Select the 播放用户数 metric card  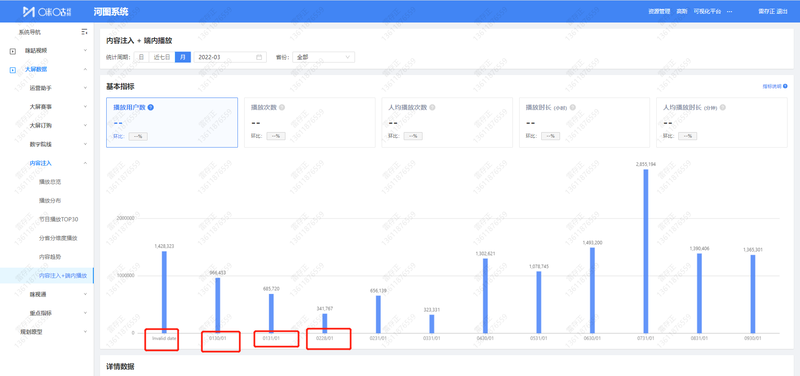tap(172, 122)
